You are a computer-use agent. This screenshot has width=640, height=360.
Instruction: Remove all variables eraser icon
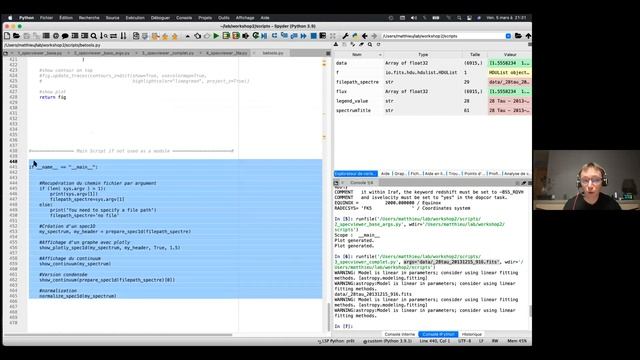click(361, 44)
